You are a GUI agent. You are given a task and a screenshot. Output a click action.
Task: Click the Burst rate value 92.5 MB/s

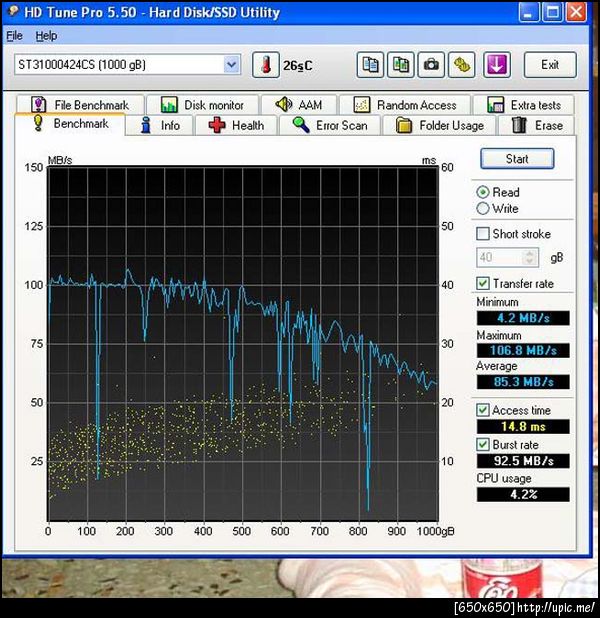[x=523, y=461]
